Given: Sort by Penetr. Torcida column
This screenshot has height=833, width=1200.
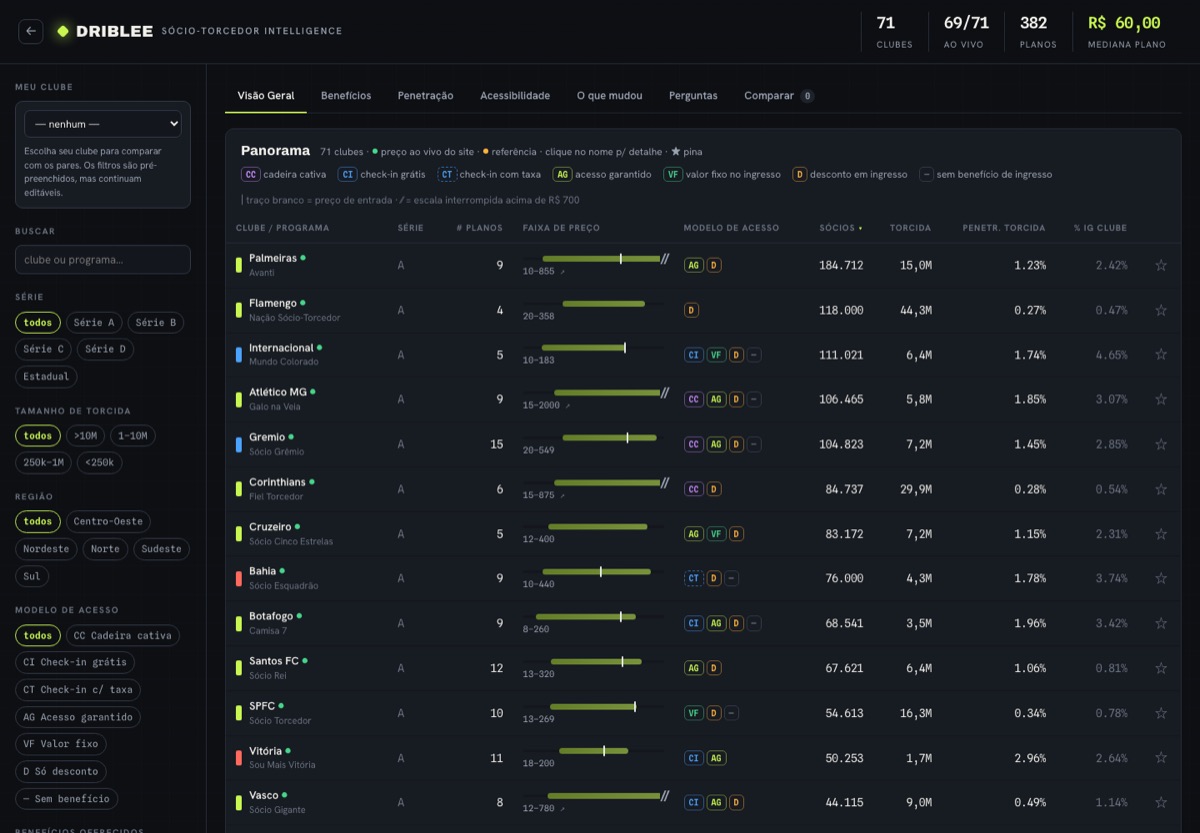Looking at the screenshot, I should point(1004,228).
